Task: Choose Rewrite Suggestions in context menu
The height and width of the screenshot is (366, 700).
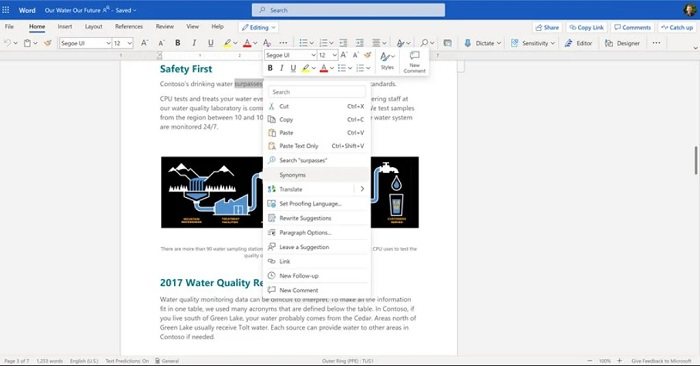Action: (x=317, y=218)
